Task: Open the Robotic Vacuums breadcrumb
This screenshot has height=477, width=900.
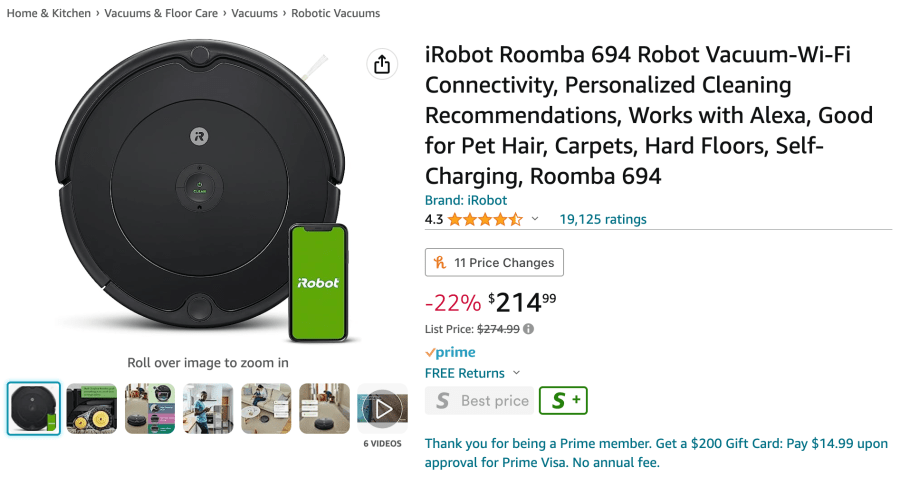Action: coord(336,14)
